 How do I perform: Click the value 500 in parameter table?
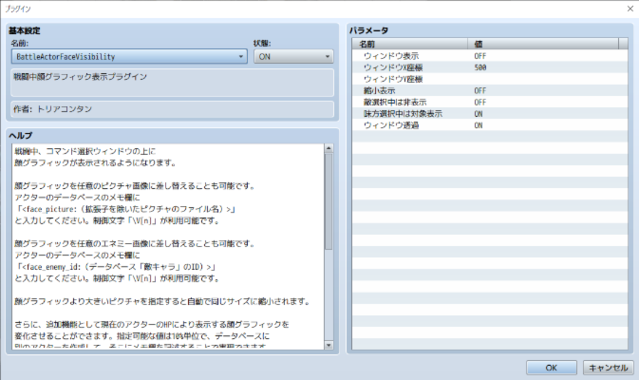480,67
